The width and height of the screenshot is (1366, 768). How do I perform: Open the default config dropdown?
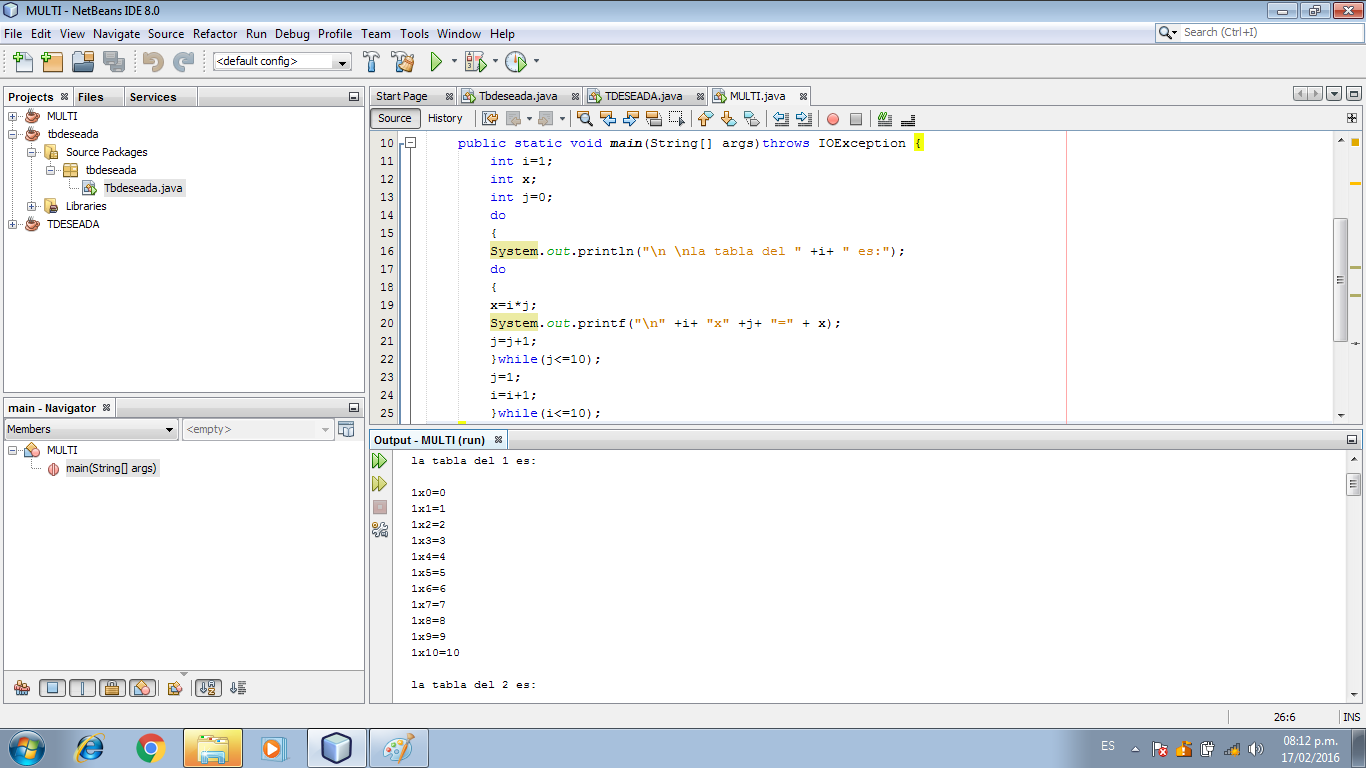click(x=343, y=61)
